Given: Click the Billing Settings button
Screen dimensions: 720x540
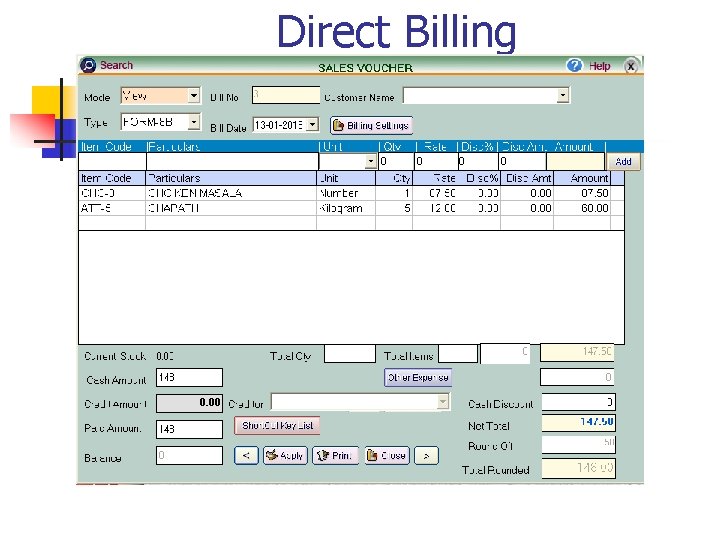Looking at the screenshot, I should click(x=371, y=125).
